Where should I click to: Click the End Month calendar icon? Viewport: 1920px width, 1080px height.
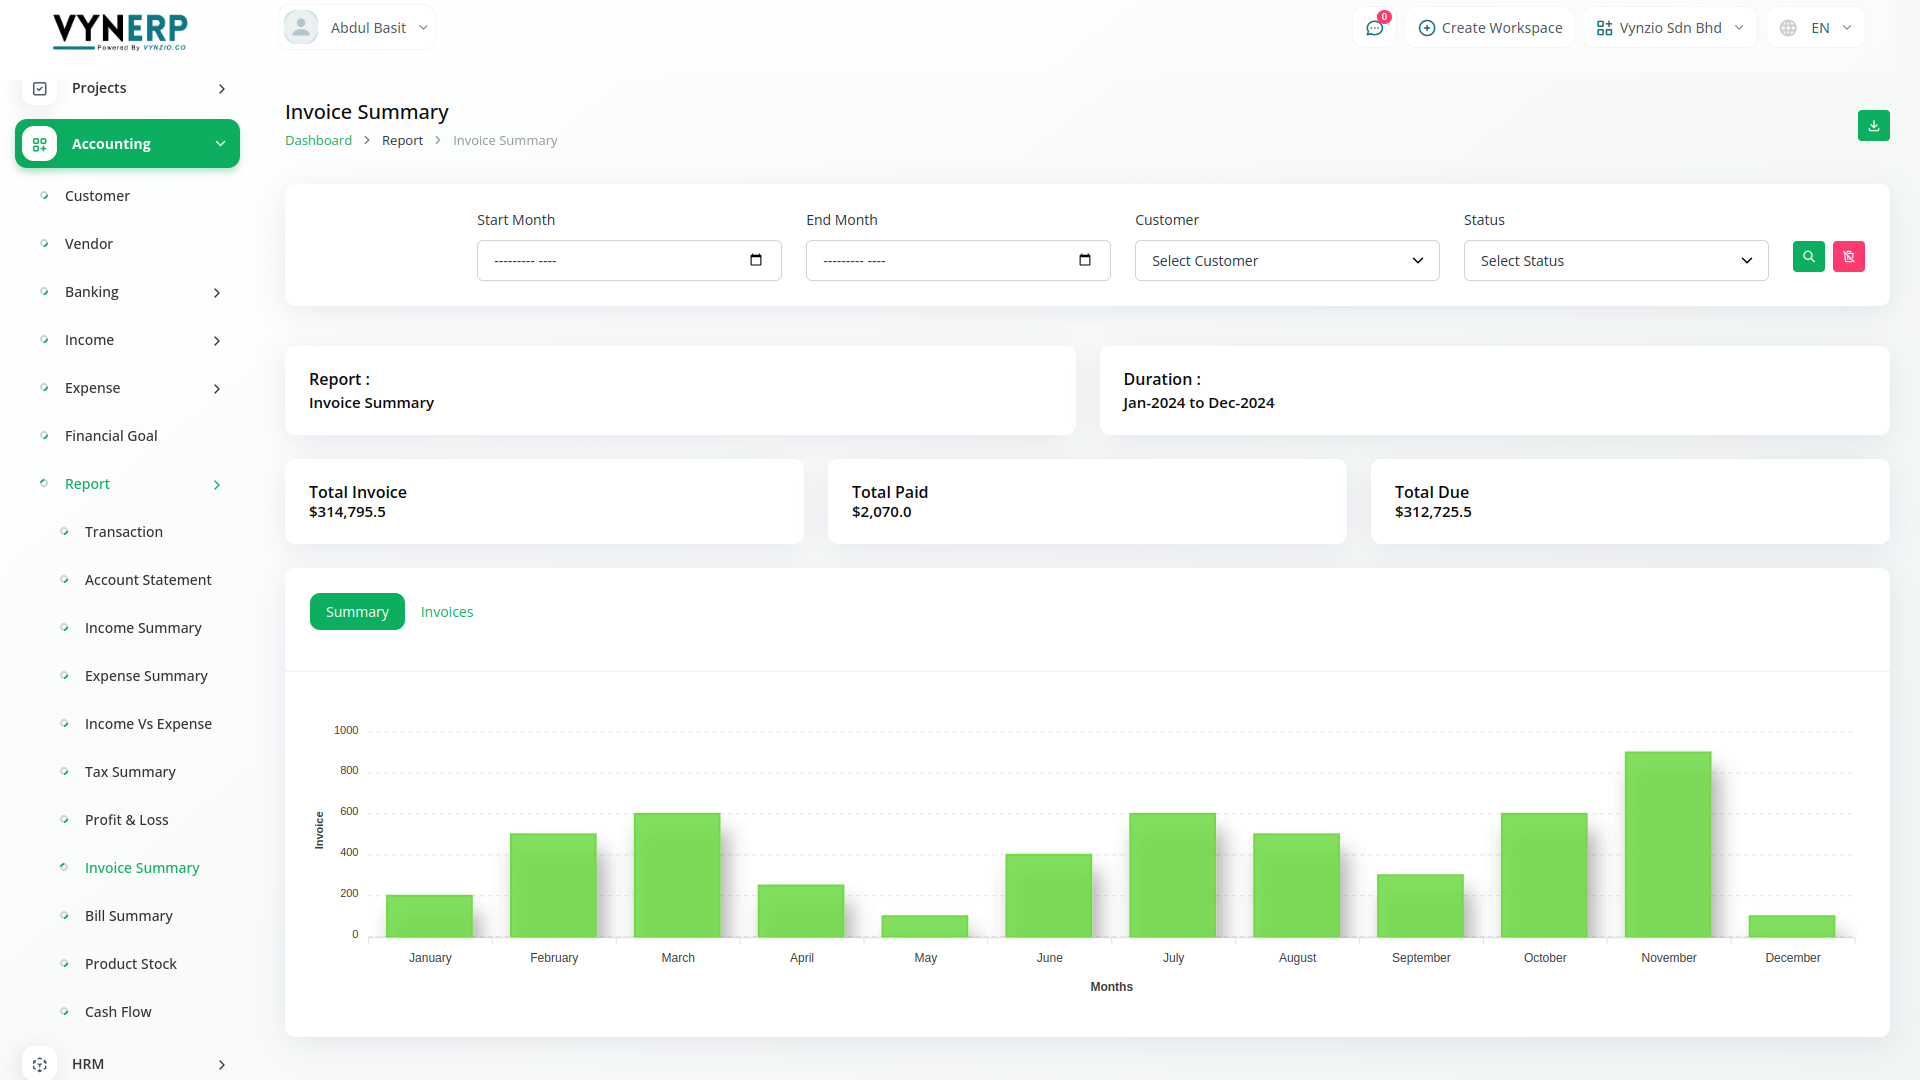coord(1085,260)
